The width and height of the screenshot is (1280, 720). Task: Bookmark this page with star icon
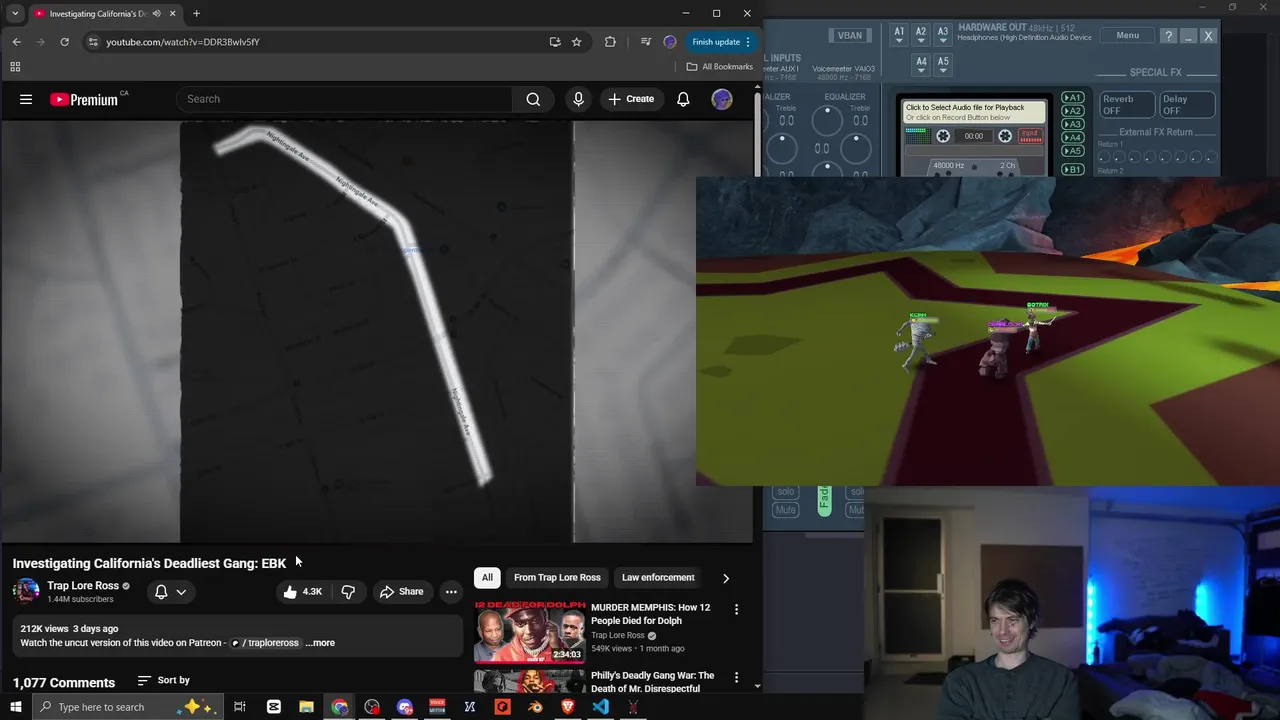click(576, 42)
